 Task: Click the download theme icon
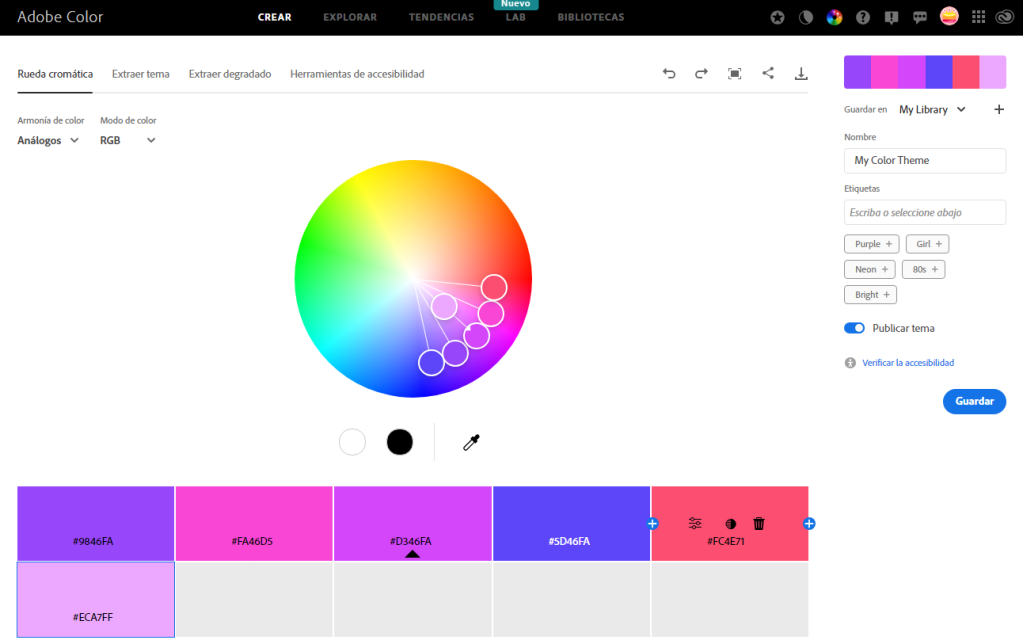tap(801, 74)
